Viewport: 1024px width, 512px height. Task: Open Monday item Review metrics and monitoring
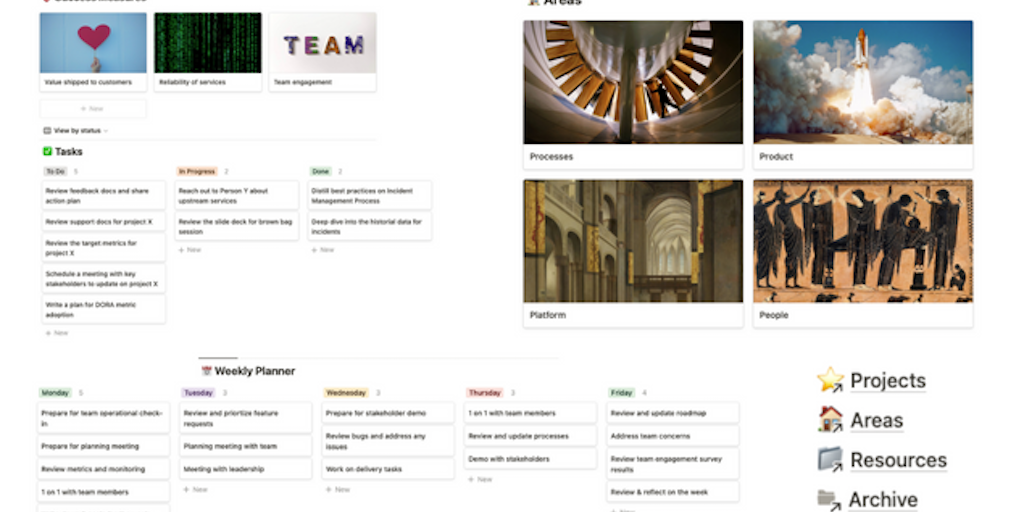click(104, 470)
